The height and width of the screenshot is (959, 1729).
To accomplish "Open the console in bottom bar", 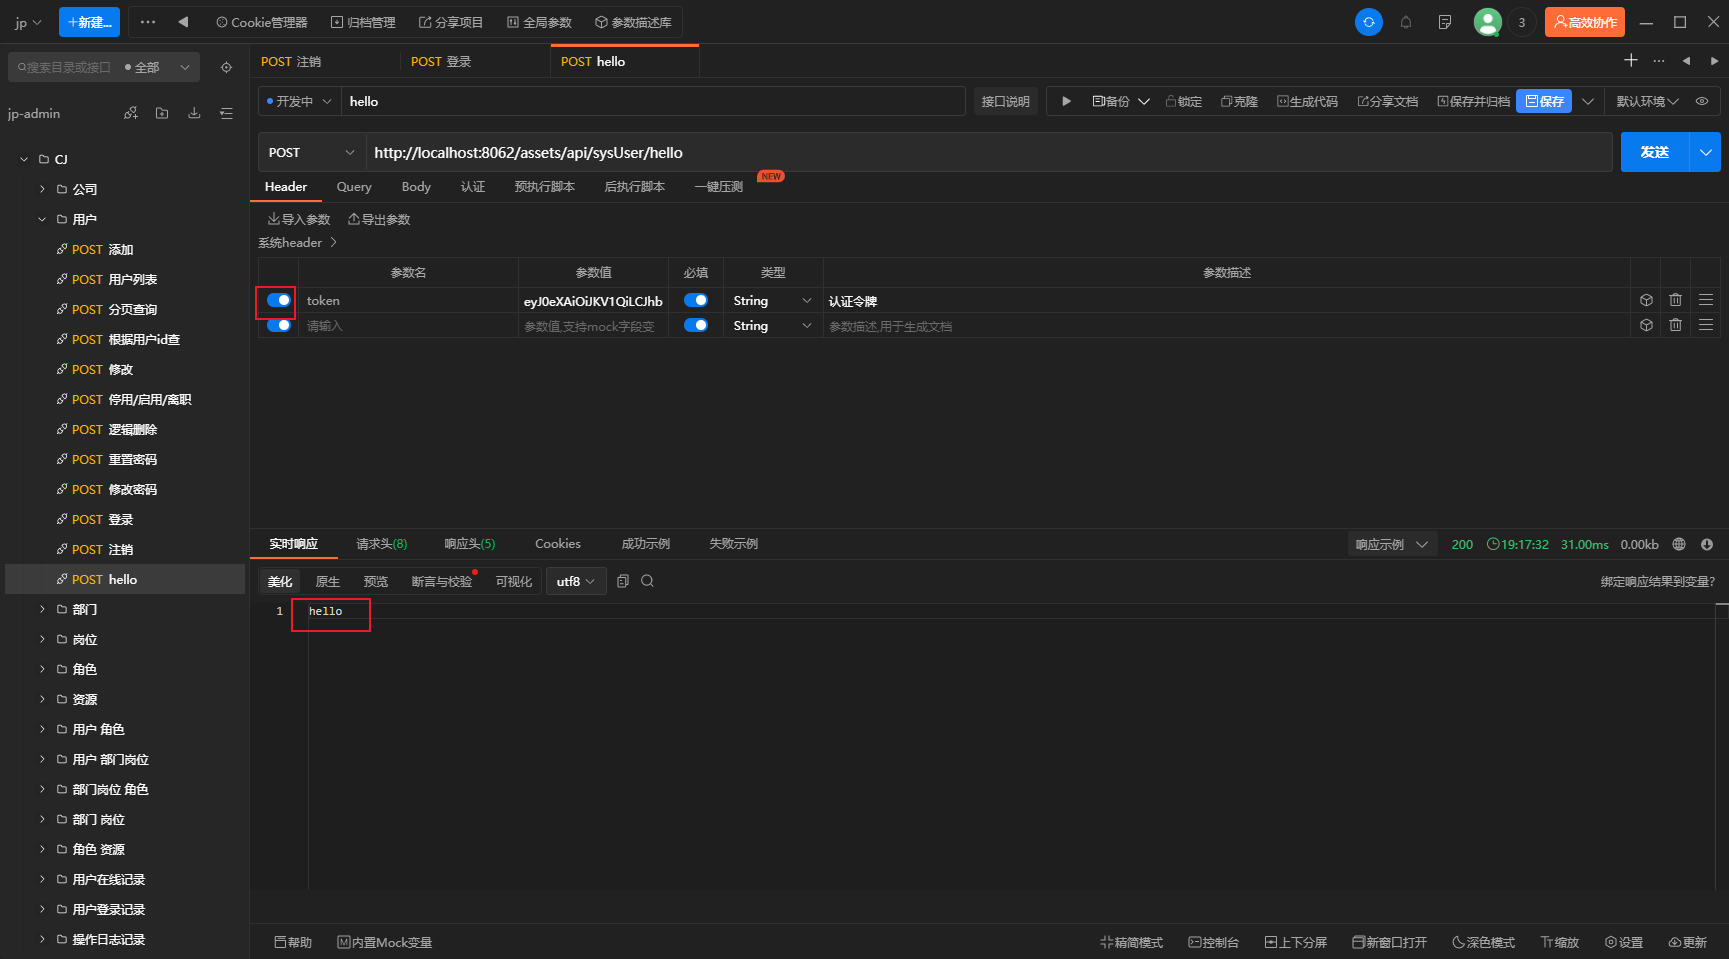I will point(1213,942).
